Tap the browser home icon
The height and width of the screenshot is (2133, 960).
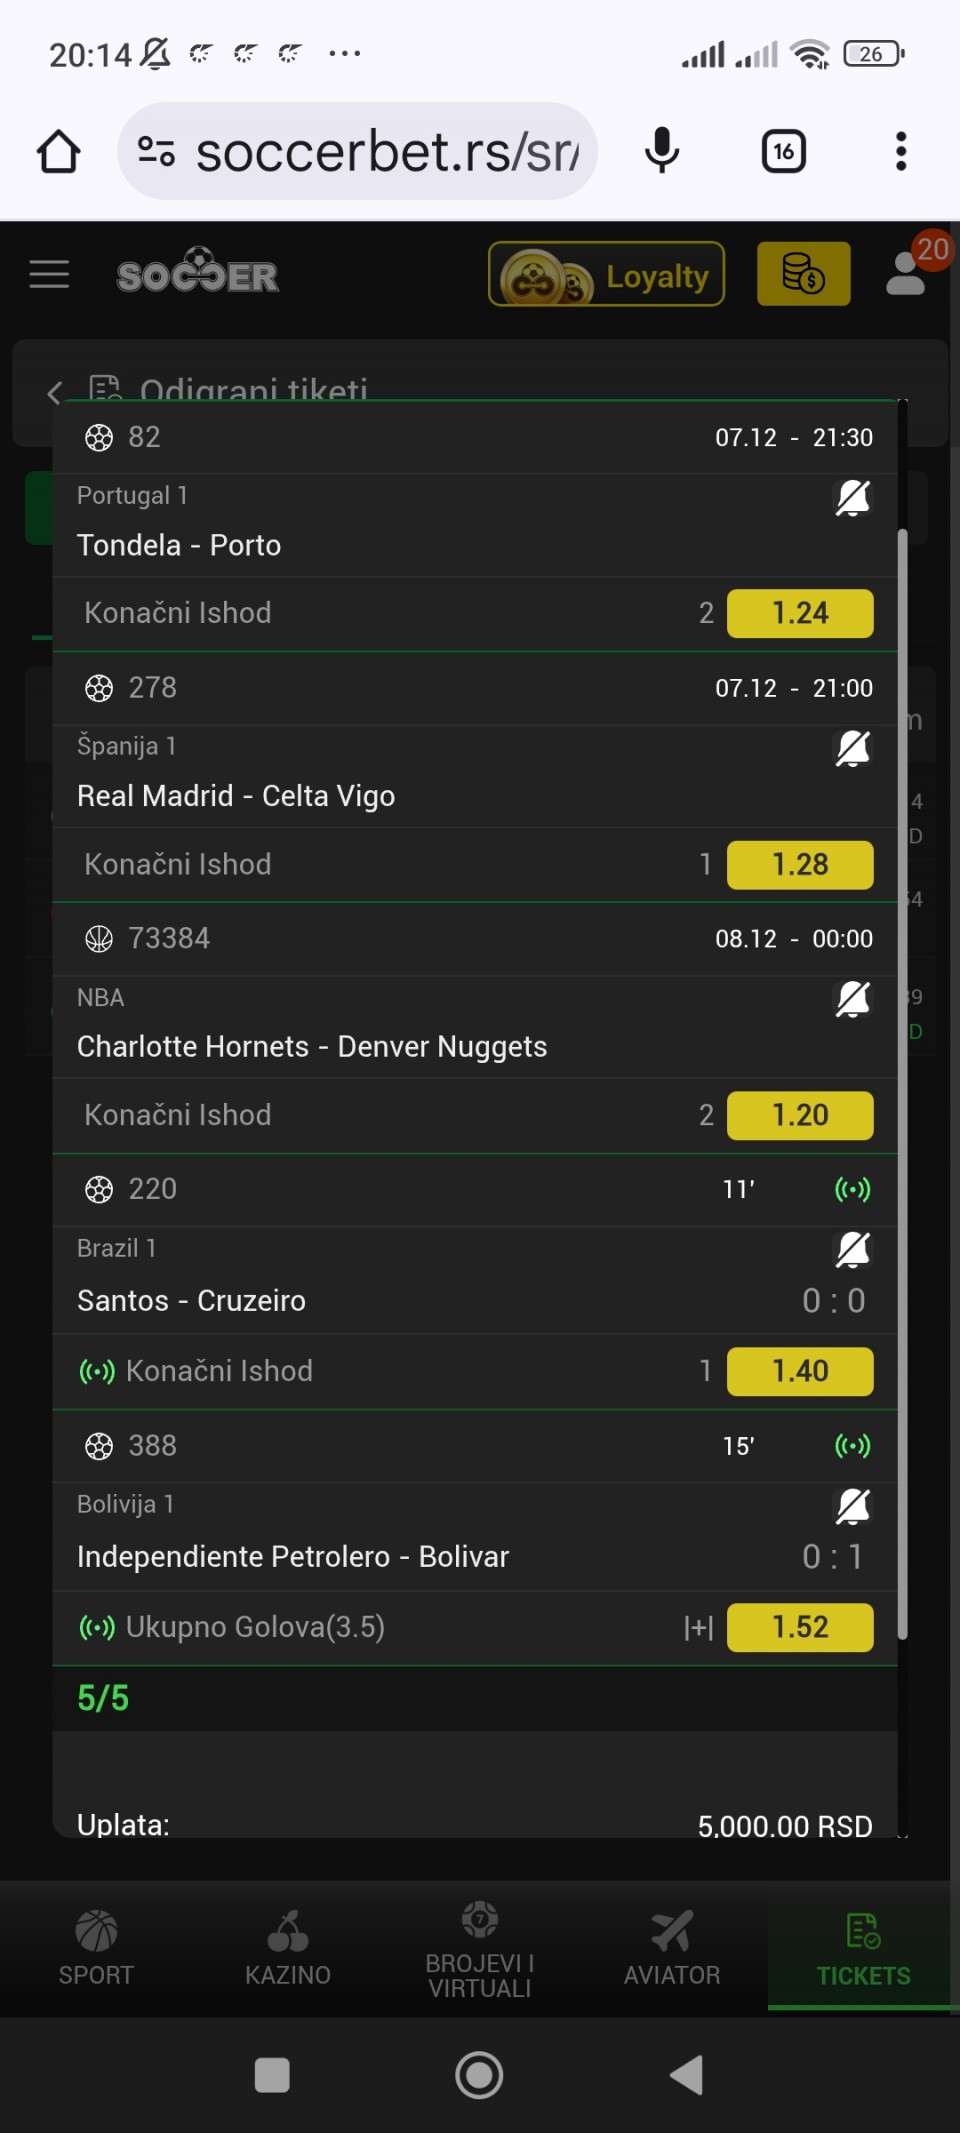pyautogui.click(x=59, y=152)
